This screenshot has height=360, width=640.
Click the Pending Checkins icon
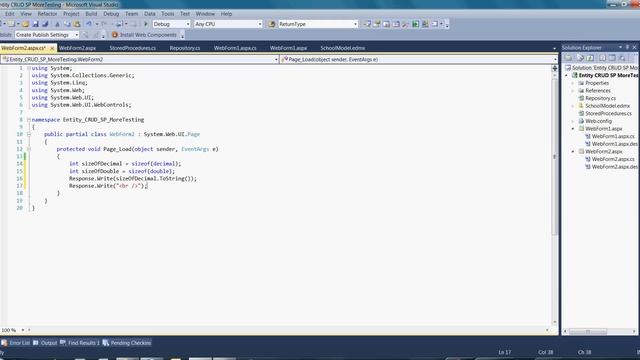tap(106, 343)
